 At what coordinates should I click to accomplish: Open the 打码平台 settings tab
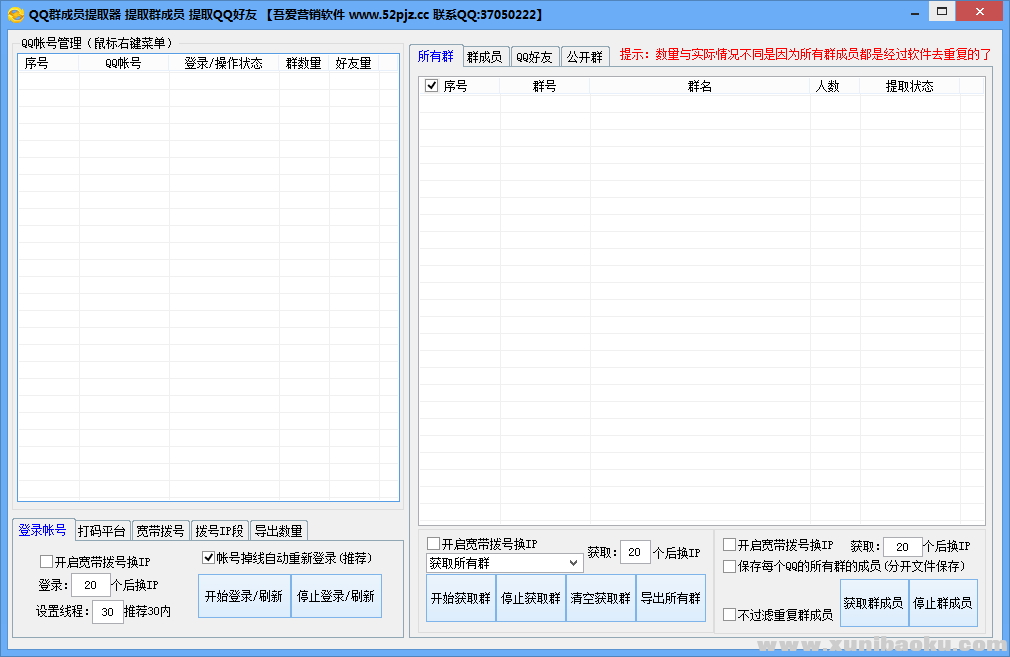pyautogui.click(x=101, y=531)
